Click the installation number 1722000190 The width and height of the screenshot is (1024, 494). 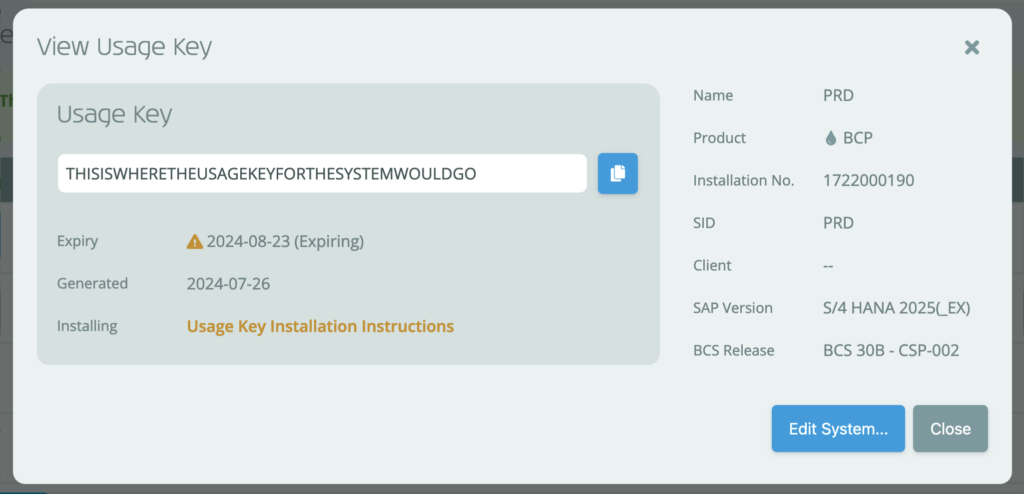coord(869,180)
